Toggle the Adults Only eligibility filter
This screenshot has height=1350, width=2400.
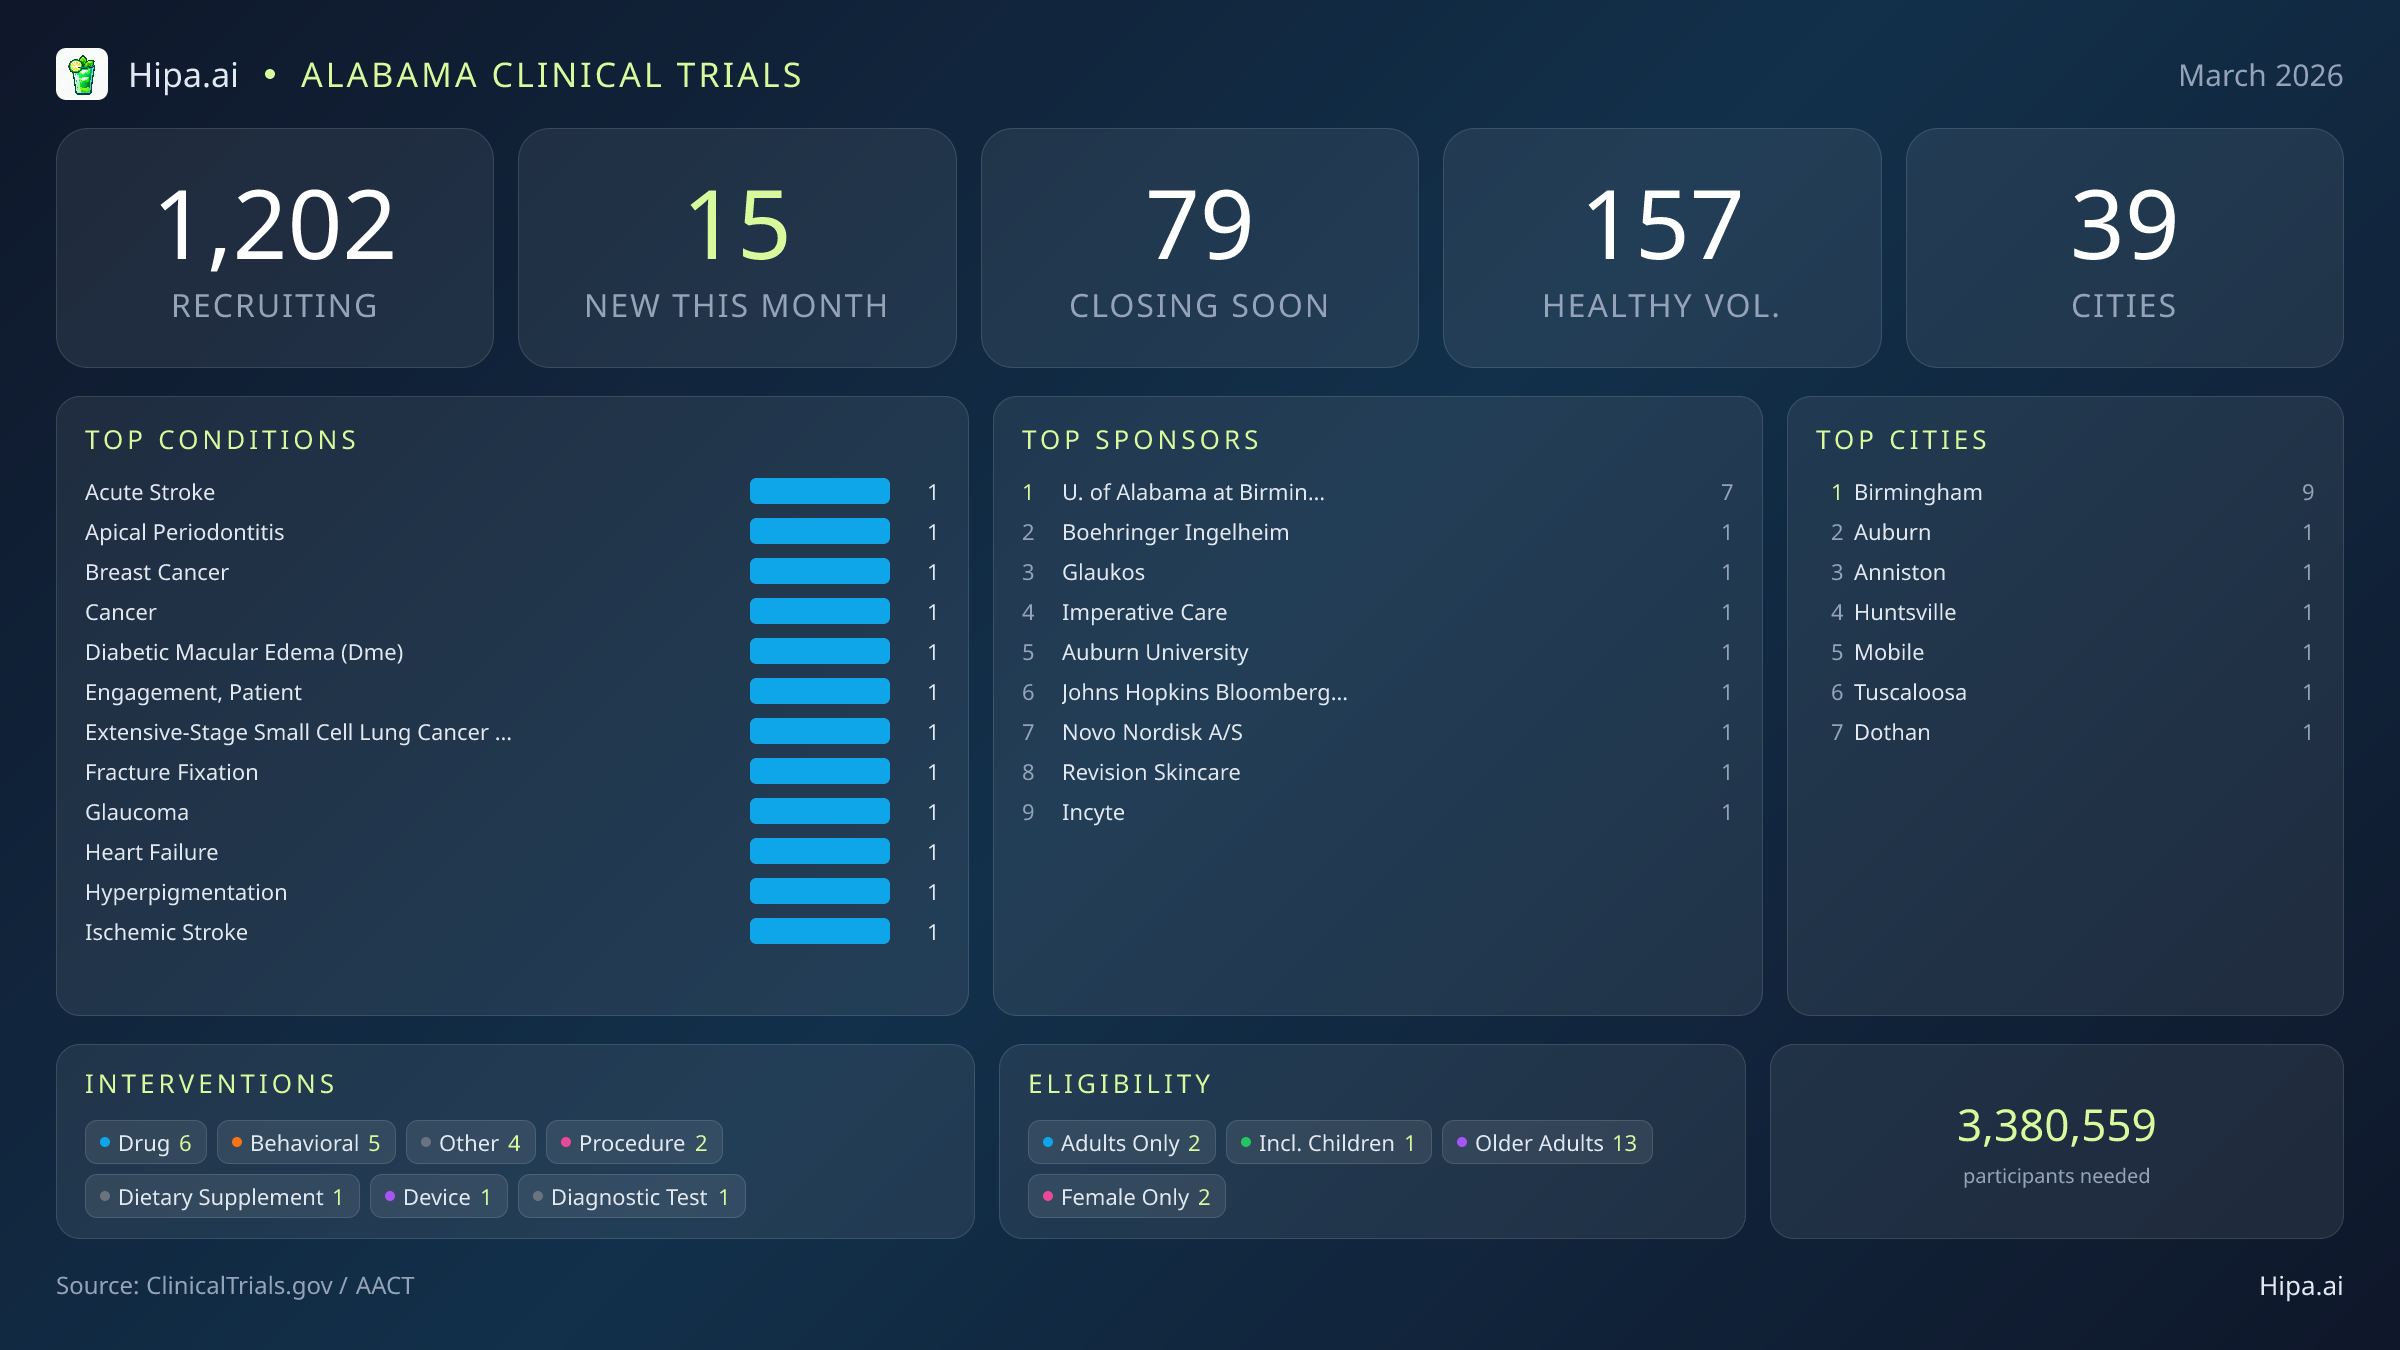(x=1121, y=1142)
